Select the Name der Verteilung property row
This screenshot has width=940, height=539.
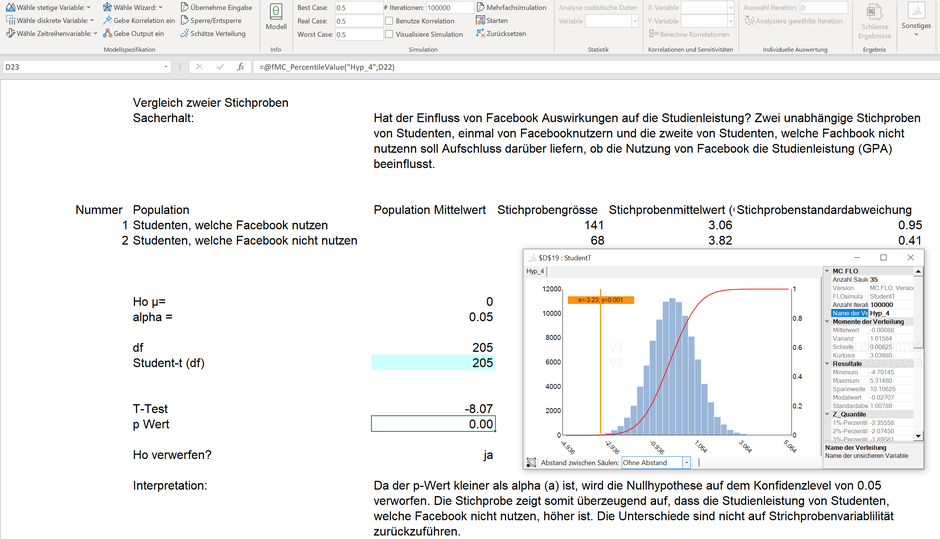click(x=872, y=313)
